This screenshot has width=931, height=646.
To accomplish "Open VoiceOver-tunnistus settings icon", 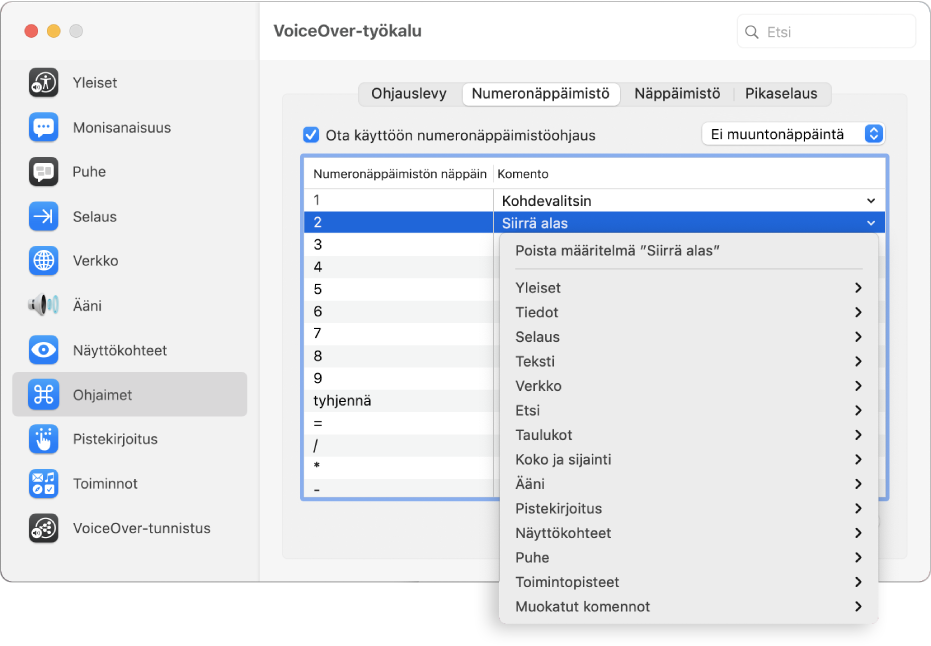I will pyautogui.click(x=42, y=527).
